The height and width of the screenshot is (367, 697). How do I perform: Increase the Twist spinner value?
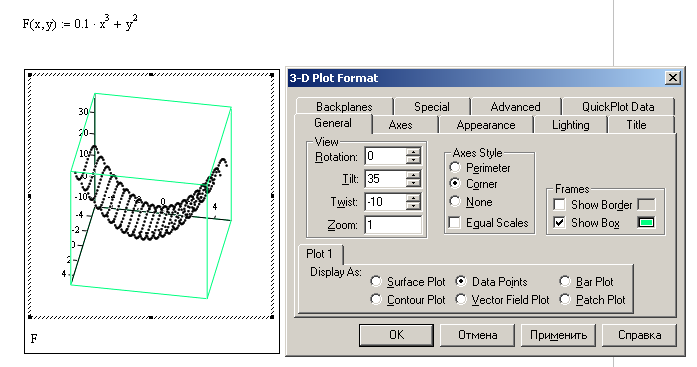coord(413,198)
